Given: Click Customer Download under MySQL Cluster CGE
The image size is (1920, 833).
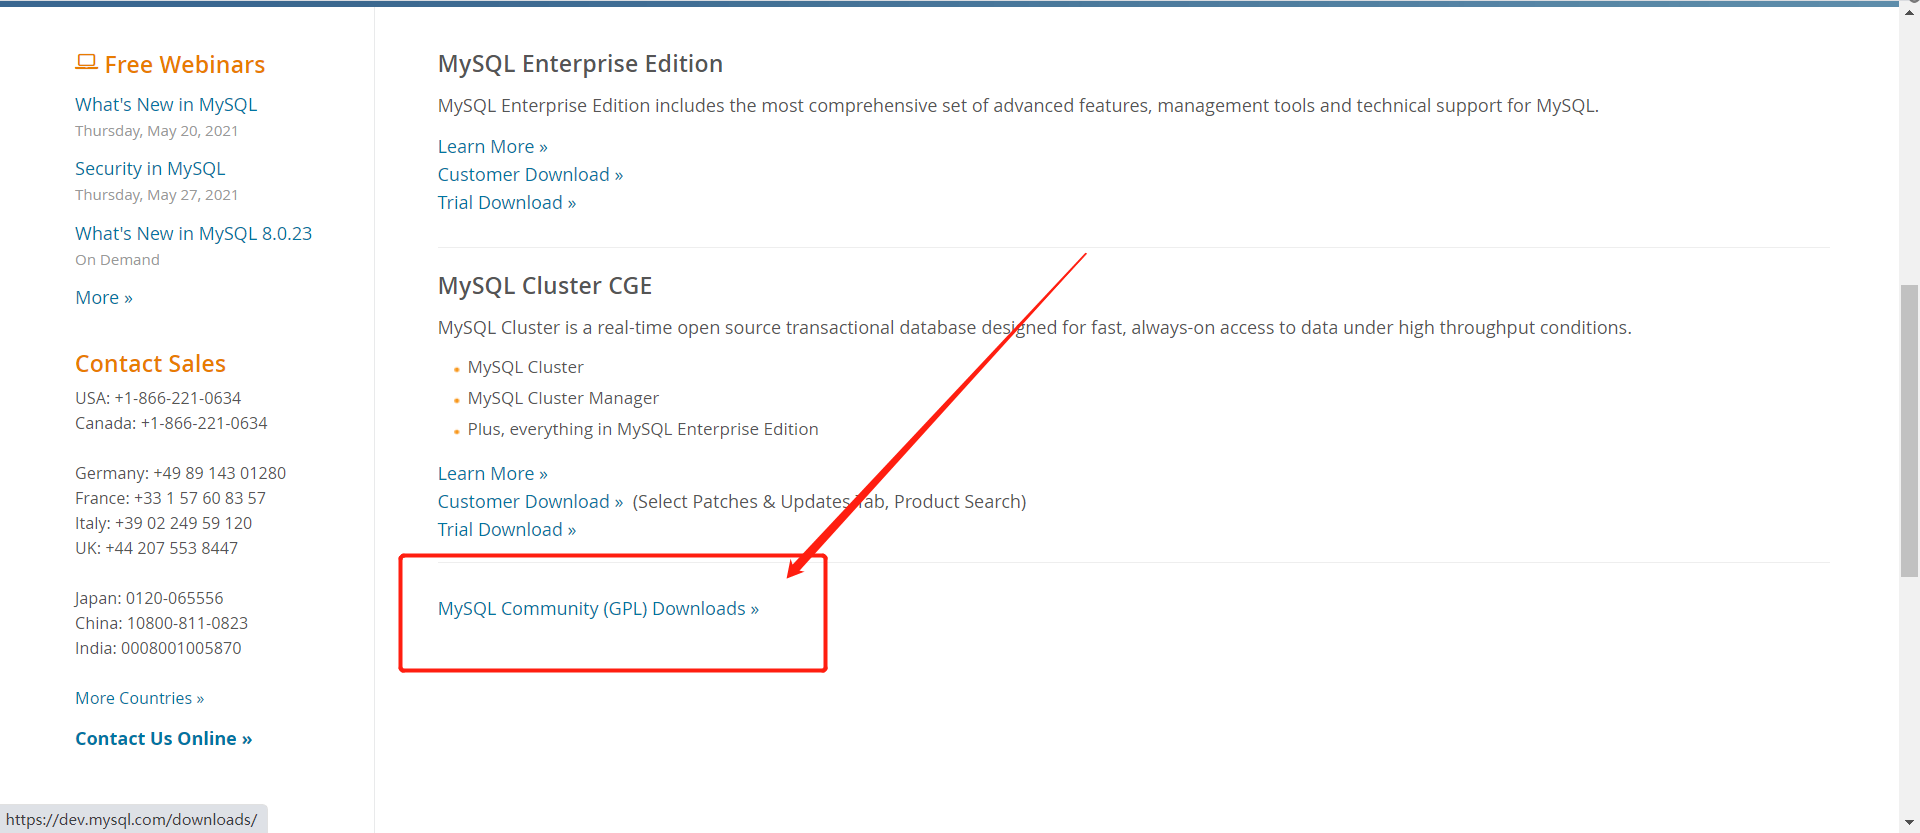Looking at the screenshot, I should click(x=531, y=502).
